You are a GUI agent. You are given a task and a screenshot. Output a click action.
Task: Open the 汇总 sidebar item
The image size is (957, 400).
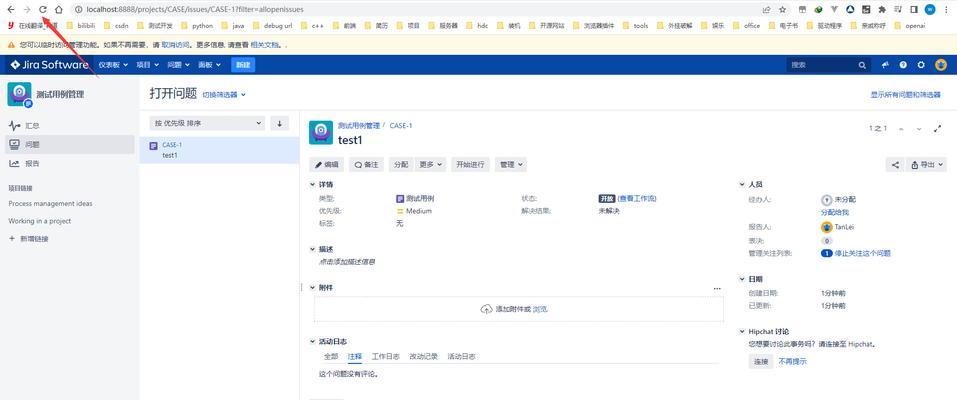click(70, 126)
